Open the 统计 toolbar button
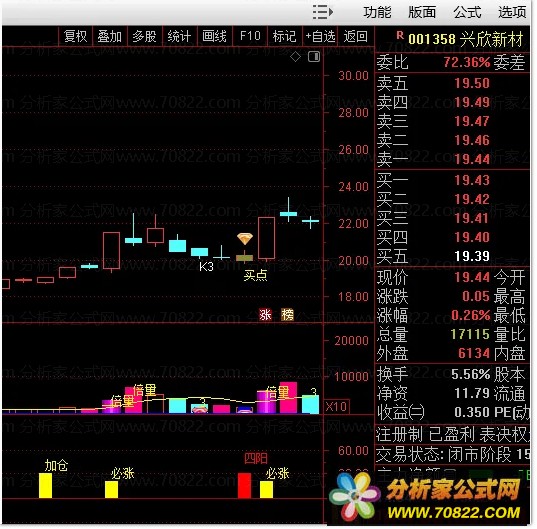This screenshot has width=537, height=529. [x=179, y=36]
